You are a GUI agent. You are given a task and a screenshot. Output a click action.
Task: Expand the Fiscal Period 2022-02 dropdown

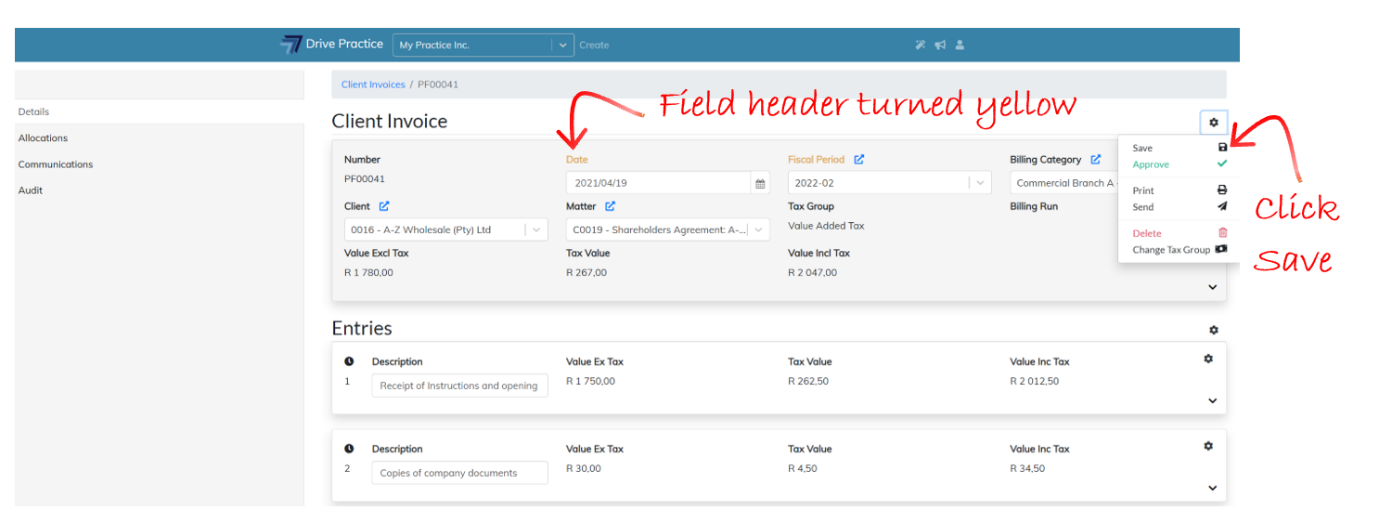980,183
